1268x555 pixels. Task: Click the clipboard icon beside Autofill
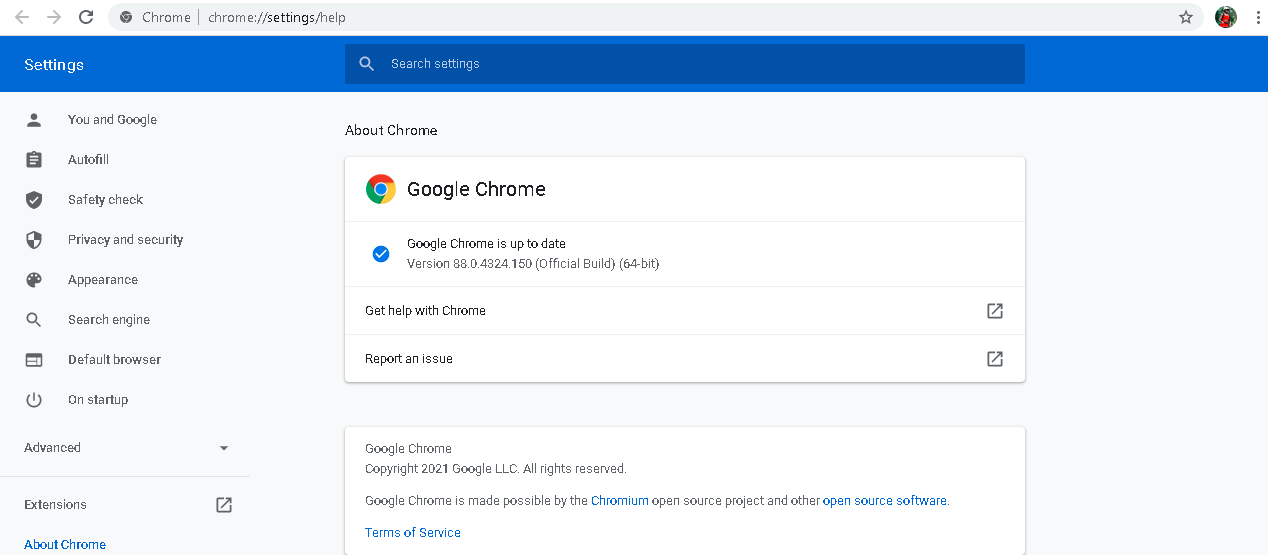click(34, 160)
